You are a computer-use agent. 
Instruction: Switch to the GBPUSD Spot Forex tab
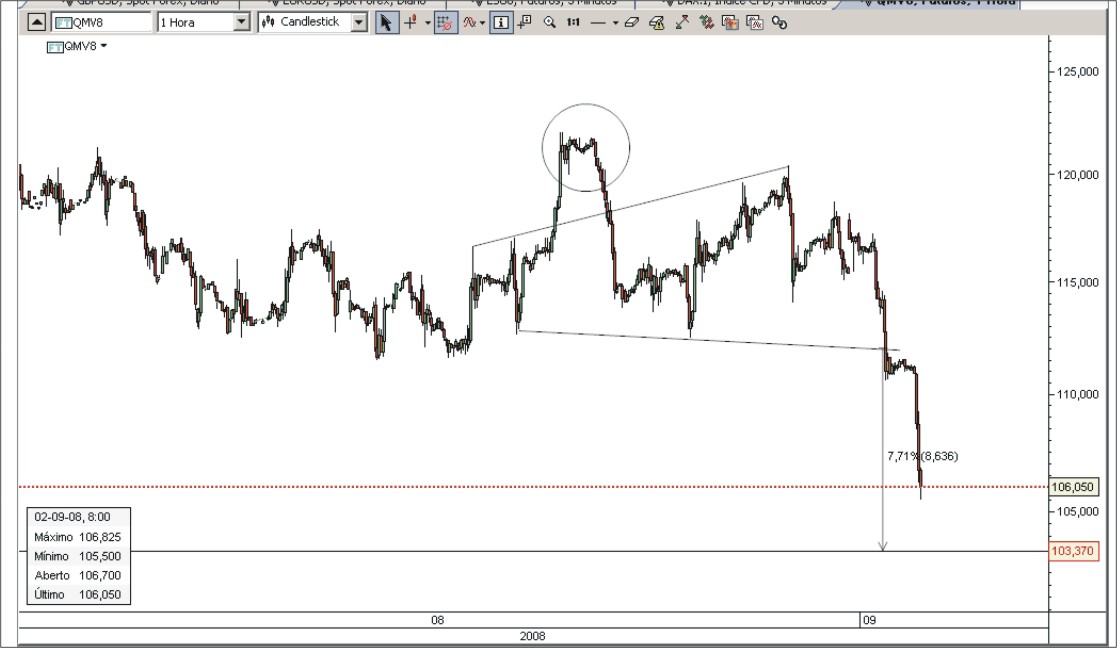click(x=135, y=3)
